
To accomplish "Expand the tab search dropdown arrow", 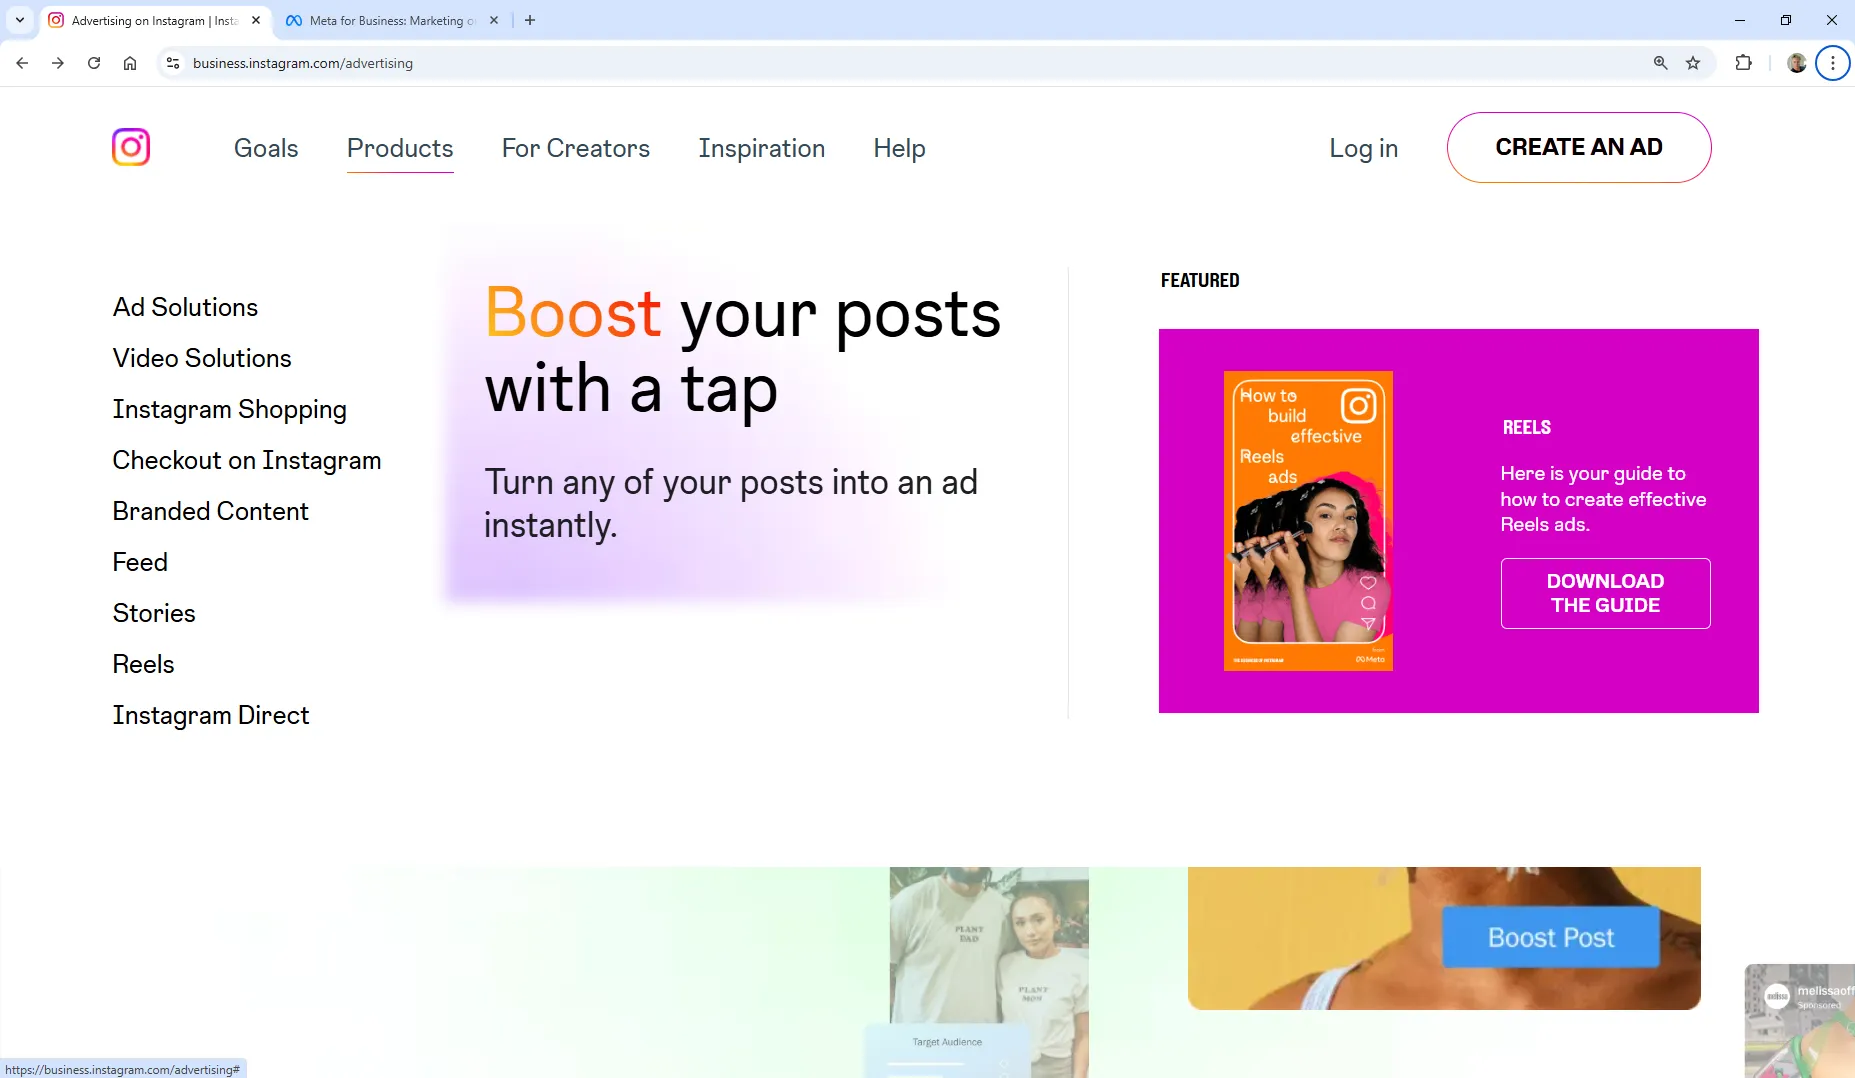I will (19, 20).
